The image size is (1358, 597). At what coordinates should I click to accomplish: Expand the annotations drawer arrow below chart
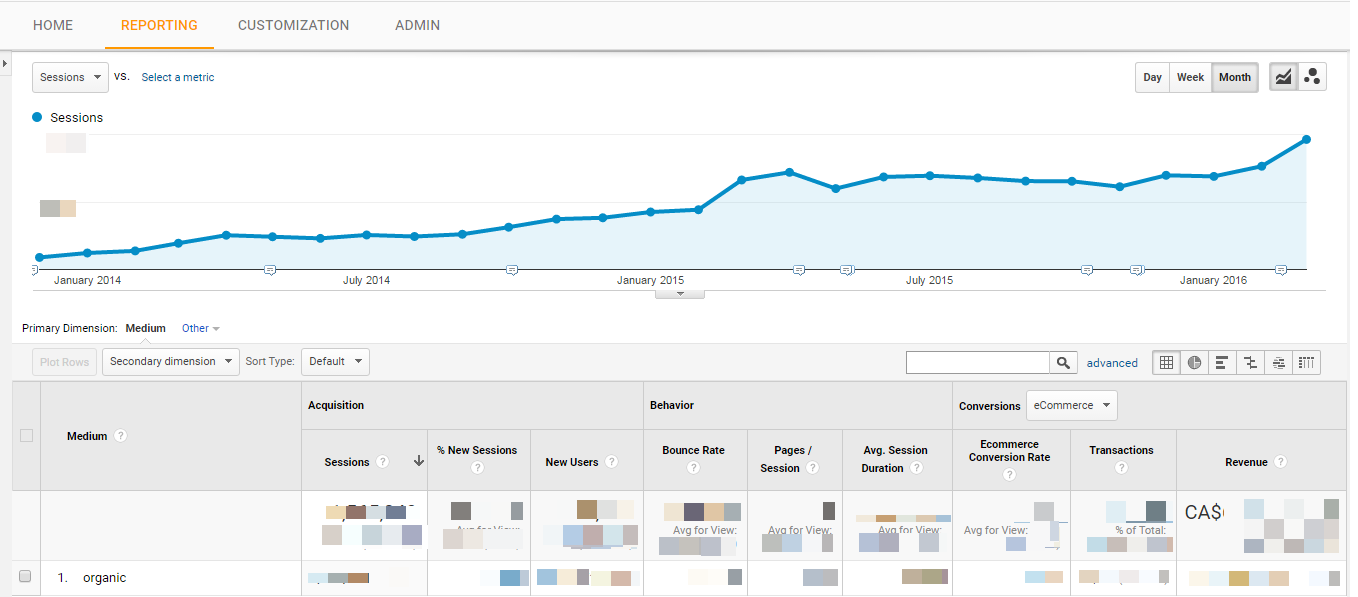[x=680, y=294]
